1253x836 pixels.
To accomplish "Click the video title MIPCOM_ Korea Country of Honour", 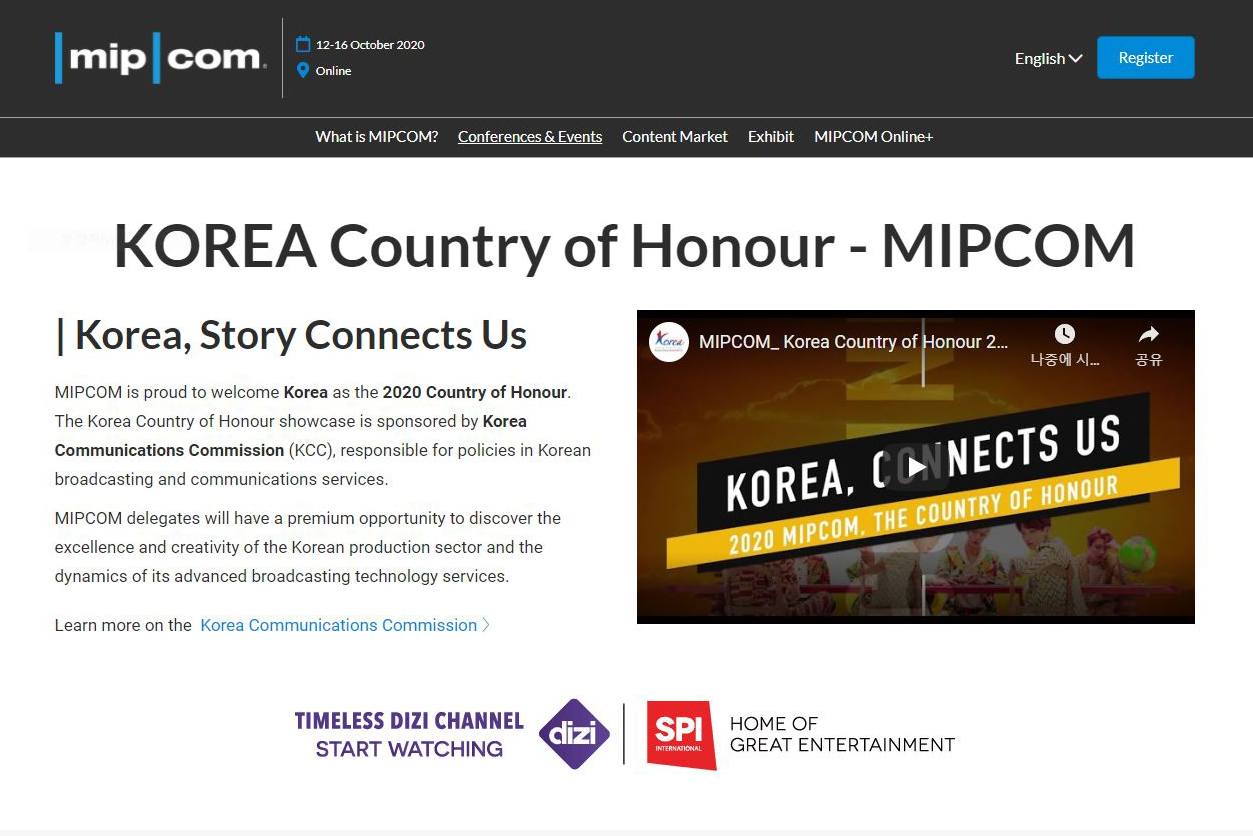I will coord(854,342).
